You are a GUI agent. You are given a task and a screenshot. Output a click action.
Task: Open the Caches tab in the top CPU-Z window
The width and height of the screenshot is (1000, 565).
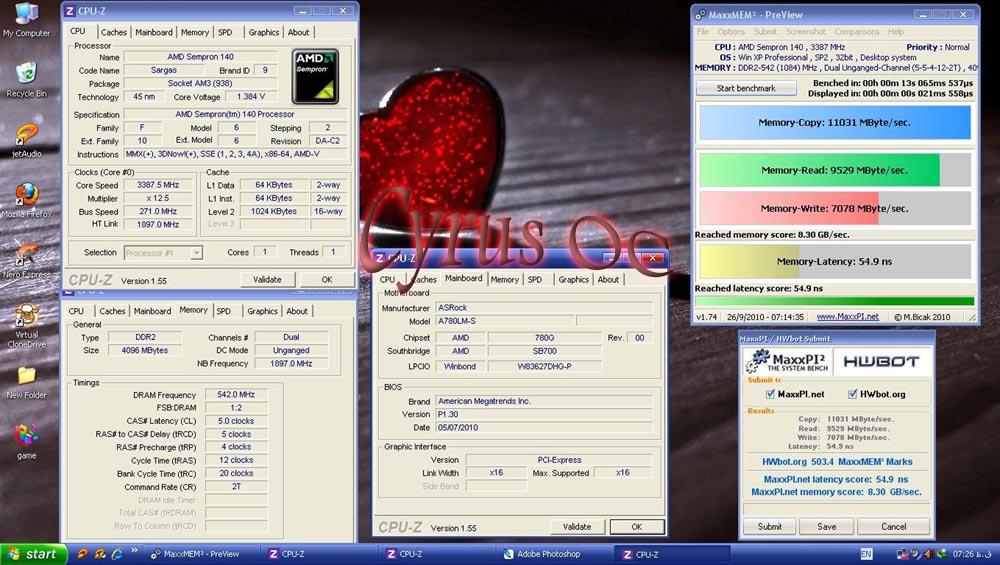114,32
